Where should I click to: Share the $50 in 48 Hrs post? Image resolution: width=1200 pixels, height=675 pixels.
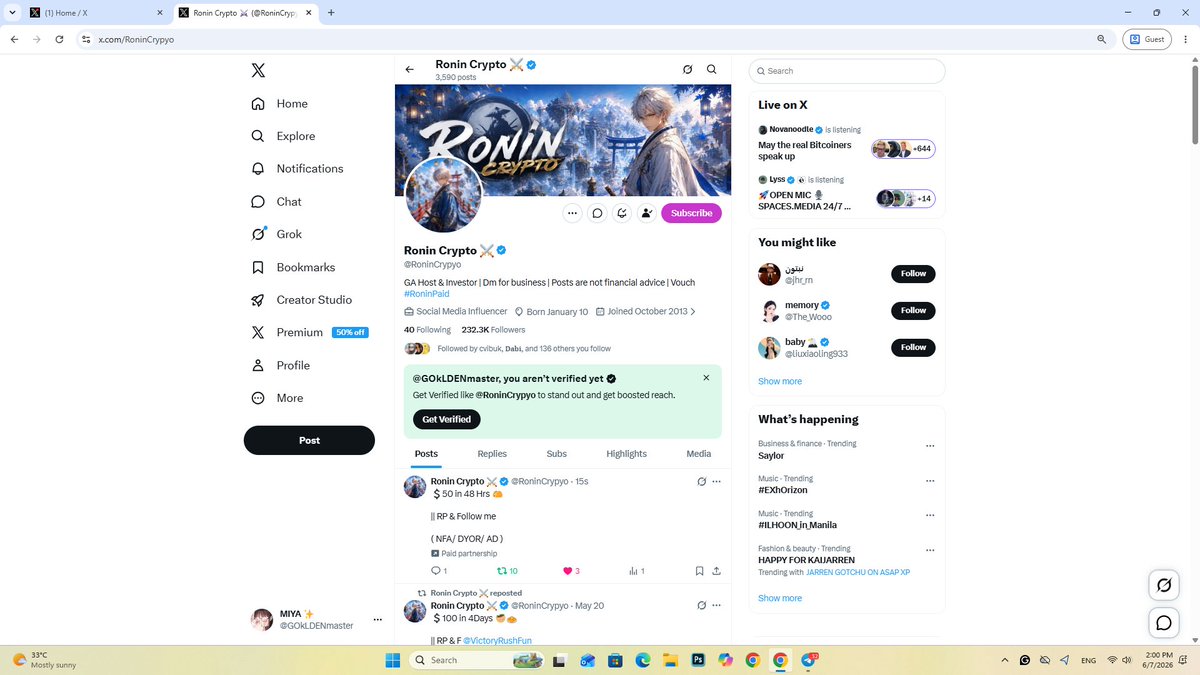[x=716, y=571]
